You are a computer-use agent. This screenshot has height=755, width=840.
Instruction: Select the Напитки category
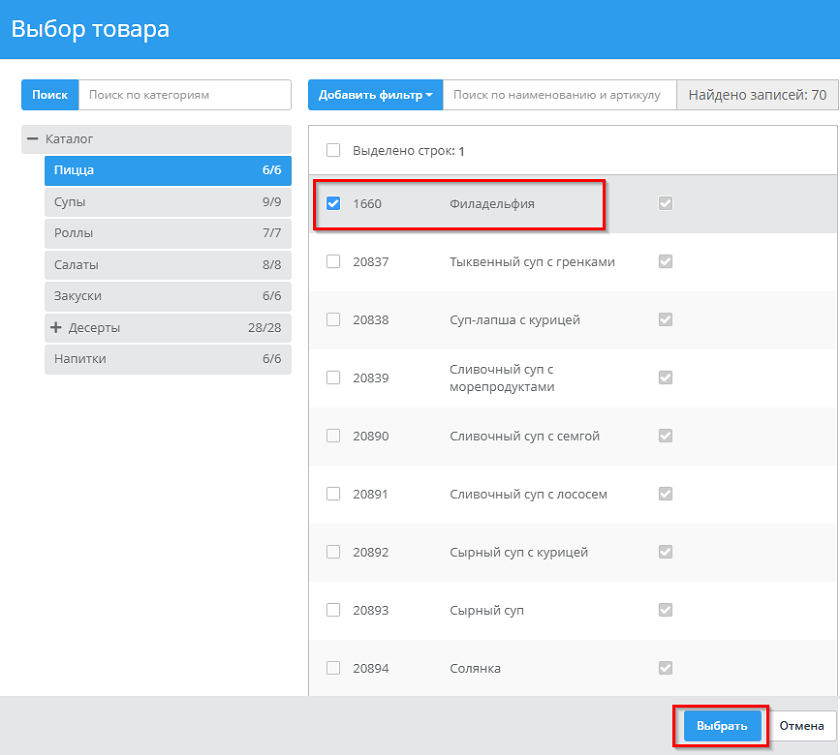pyautogui.click(x=167, y=359)
